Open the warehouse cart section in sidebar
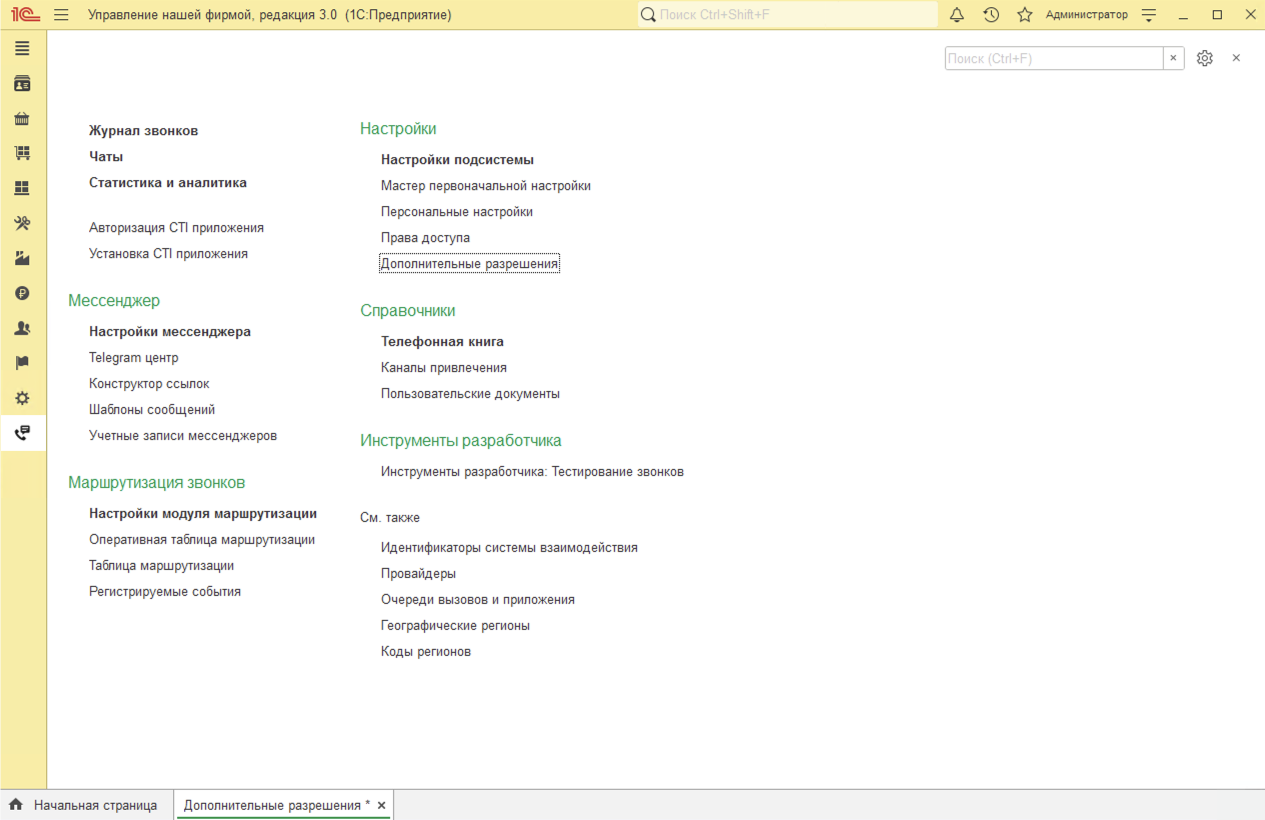Image resolution: width=1265 pixels, height=820 pixels. point(22,153)
